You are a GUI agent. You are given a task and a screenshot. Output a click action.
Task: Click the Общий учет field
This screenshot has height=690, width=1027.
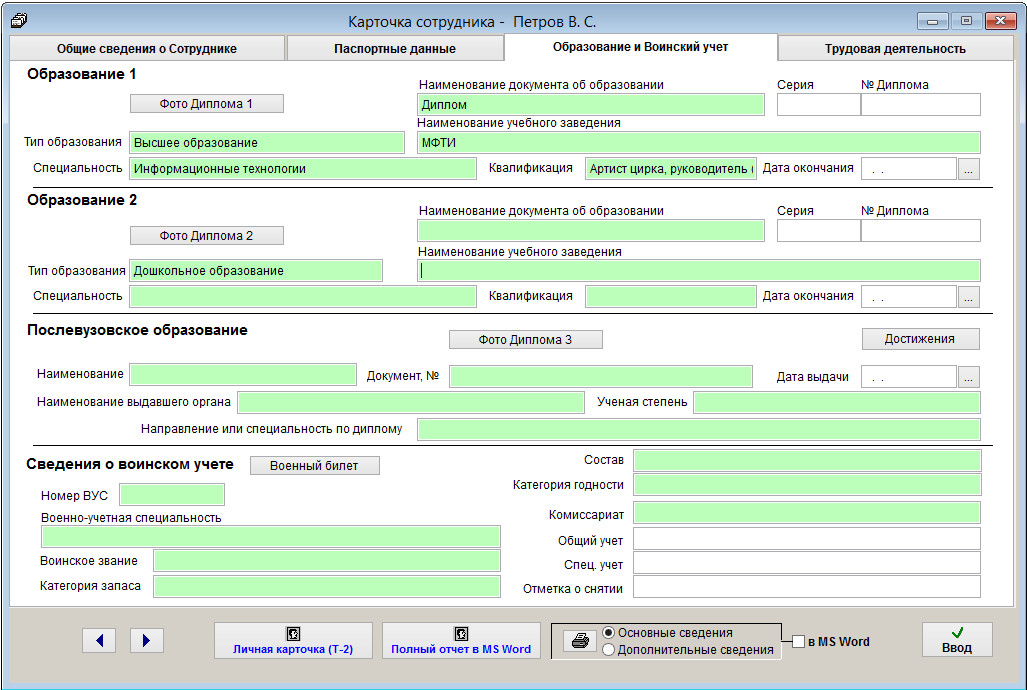pyautogui.click(x=807, y=539)
